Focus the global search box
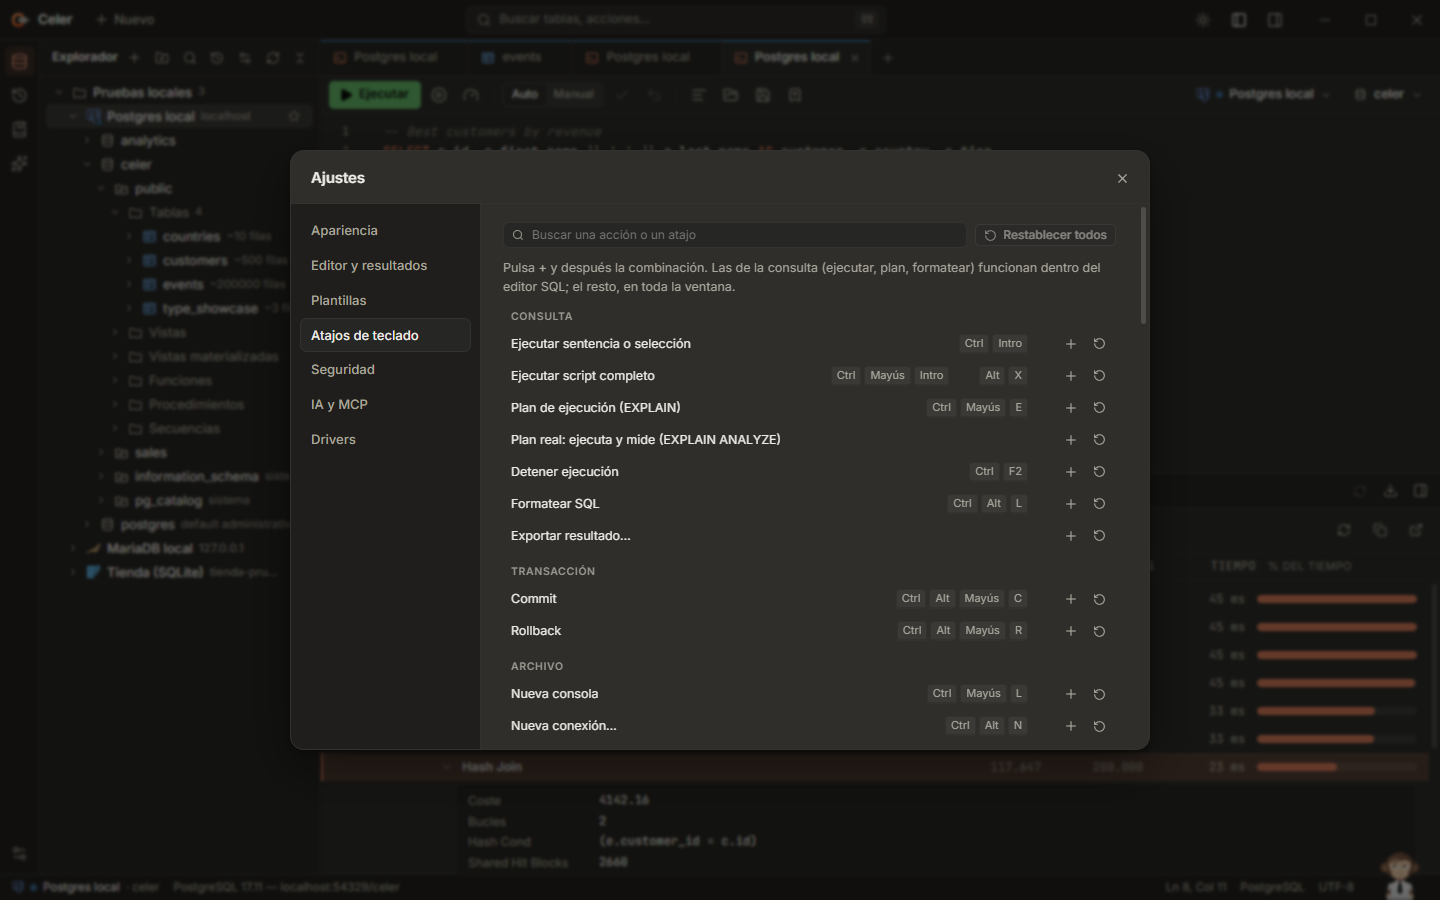1440x900 pixels. click(676, 20)
